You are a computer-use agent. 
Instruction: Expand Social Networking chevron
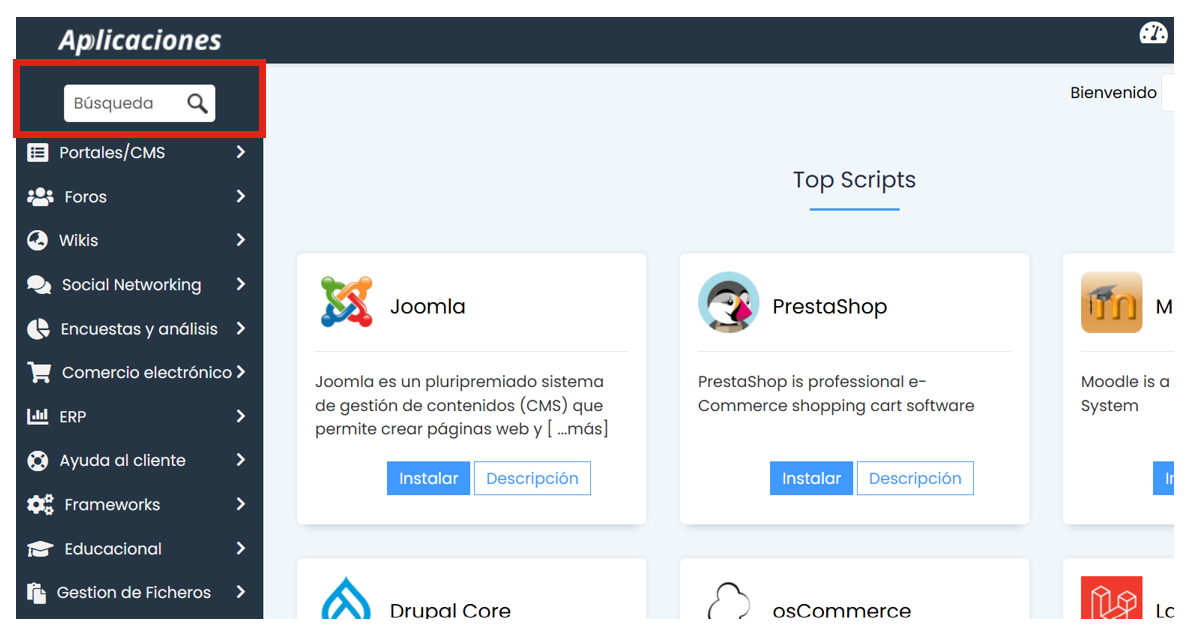point(240,284)
